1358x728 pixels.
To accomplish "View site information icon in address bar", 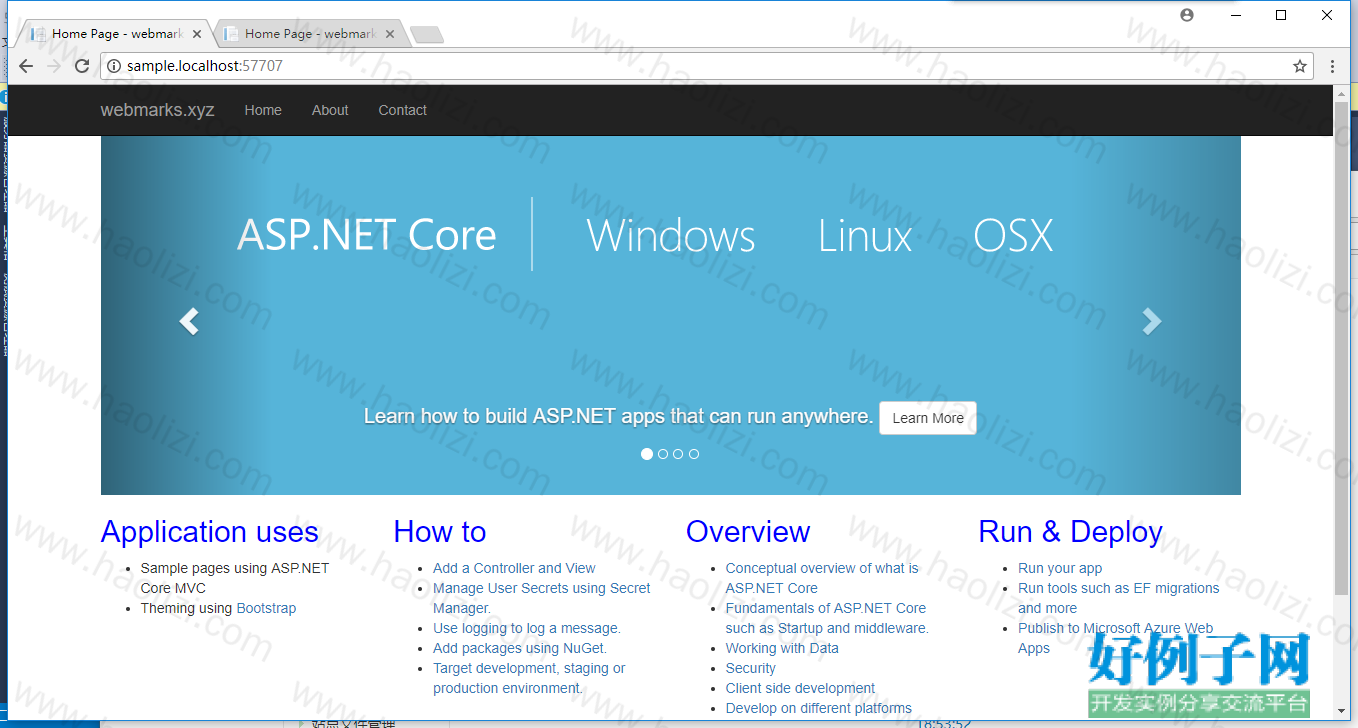I will (114, 66).
